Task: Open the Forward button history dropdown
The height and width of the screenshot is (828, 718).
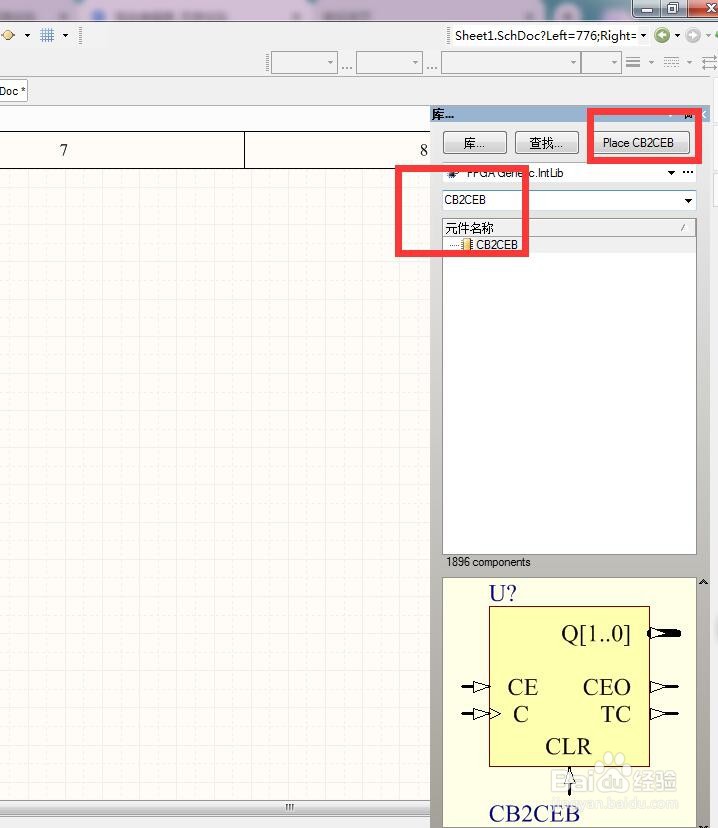Action: click(x=708, y=36)
